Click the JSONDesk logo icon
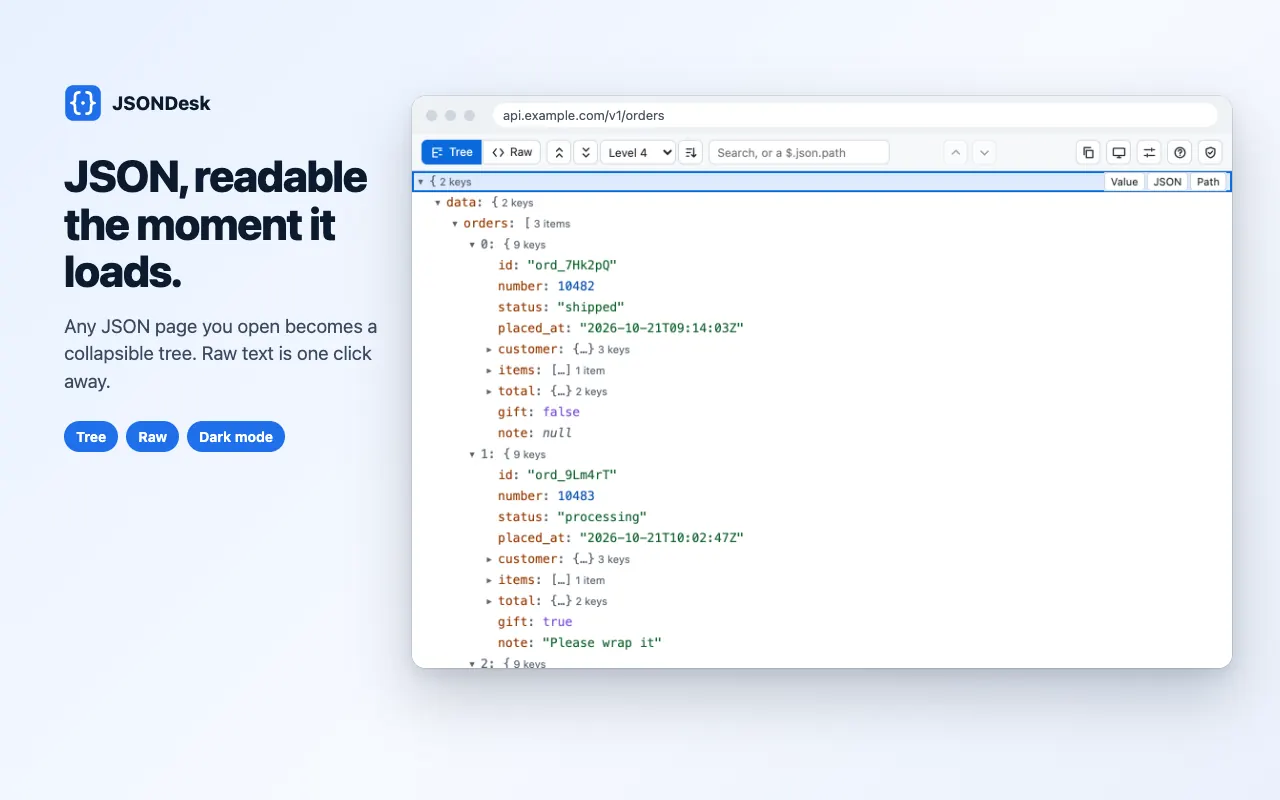 click(83, 103)
